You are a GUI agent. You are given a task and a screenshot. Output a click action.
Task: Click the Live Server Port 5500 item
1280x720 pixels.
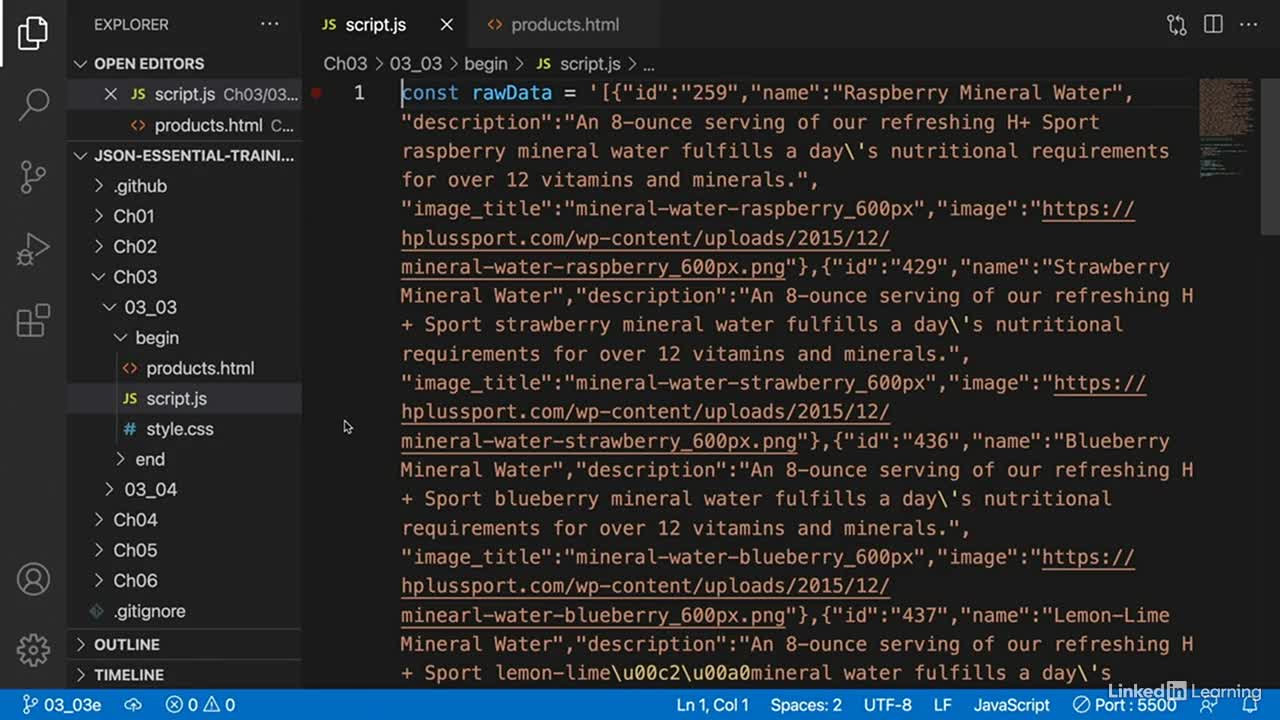tap(1123, 705)
